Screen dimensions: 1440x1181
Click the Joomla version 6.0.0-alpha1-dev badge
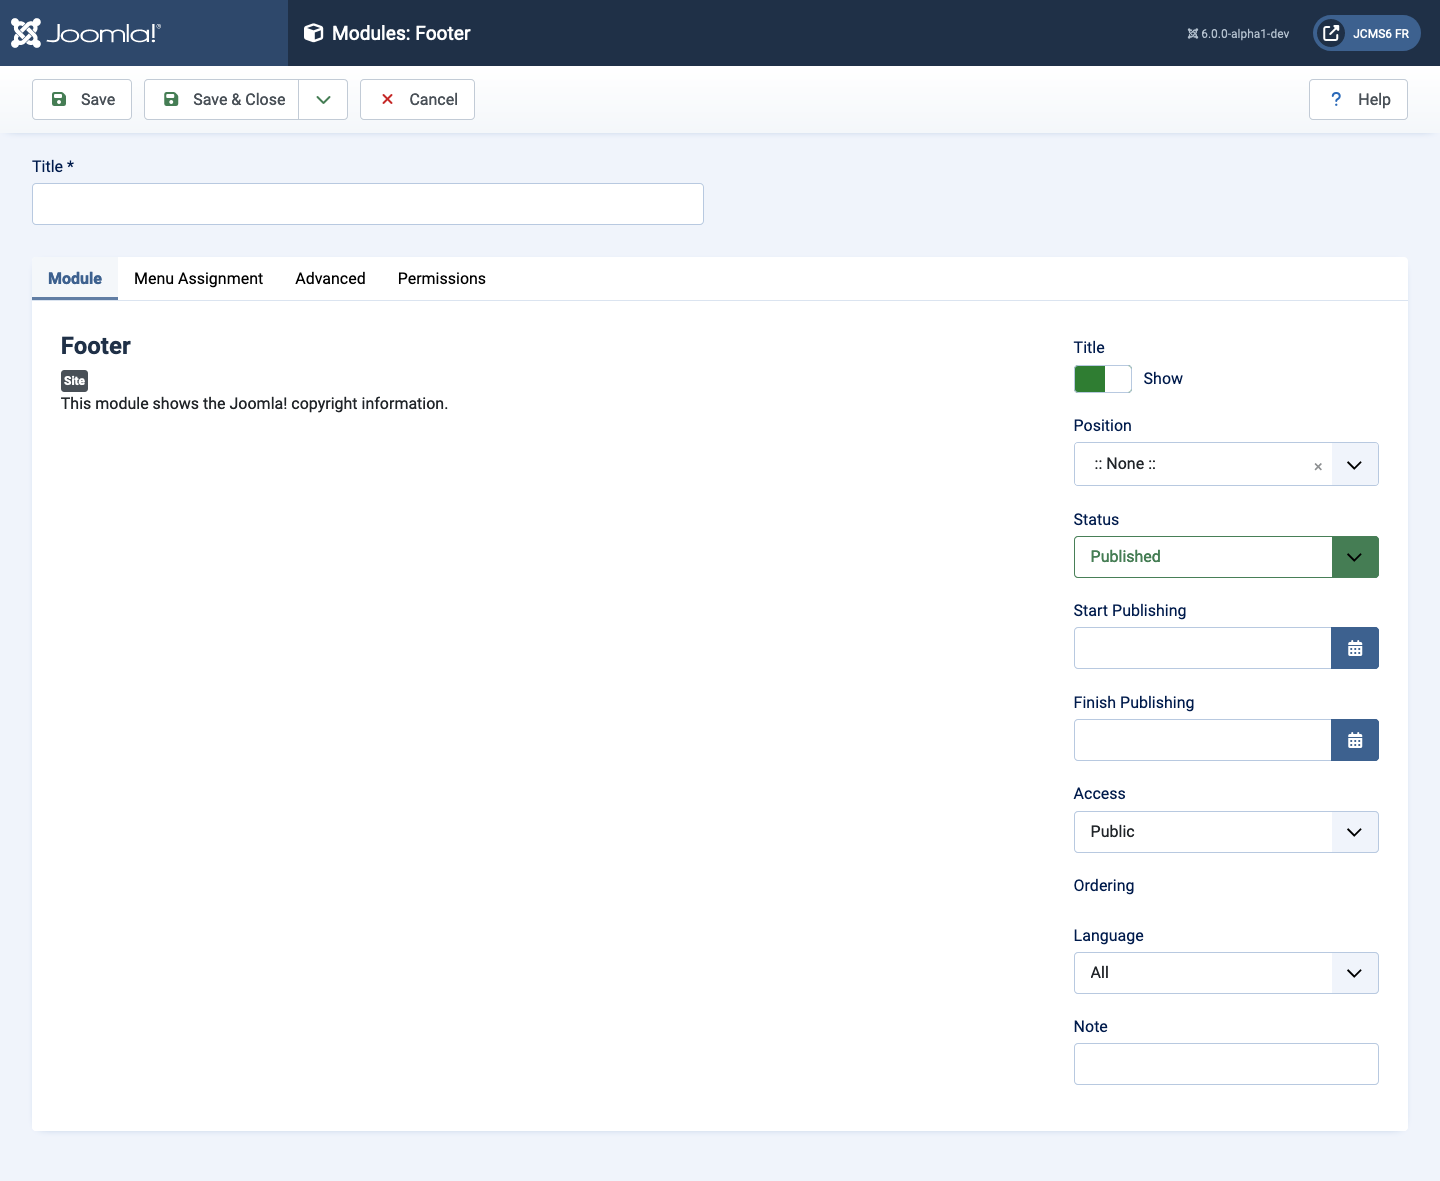pos(1238,34)
